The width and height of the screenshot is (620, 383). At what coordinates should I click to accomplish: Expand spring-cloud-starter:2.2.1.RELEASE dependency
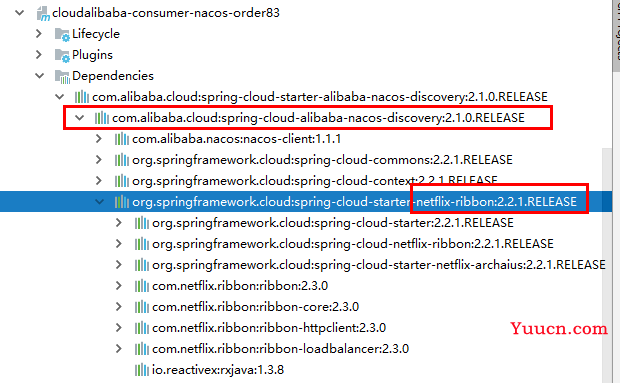point(119,223)
